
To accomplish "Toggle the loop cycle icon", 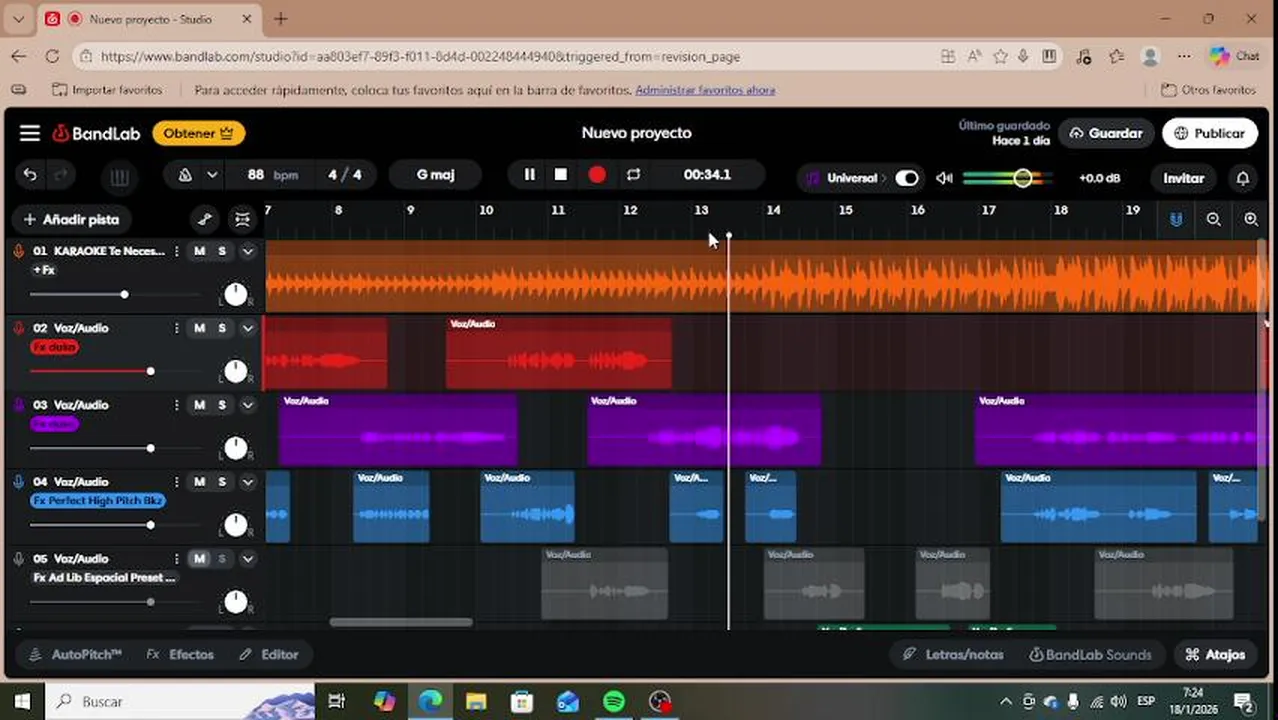I will coord(633,175).
